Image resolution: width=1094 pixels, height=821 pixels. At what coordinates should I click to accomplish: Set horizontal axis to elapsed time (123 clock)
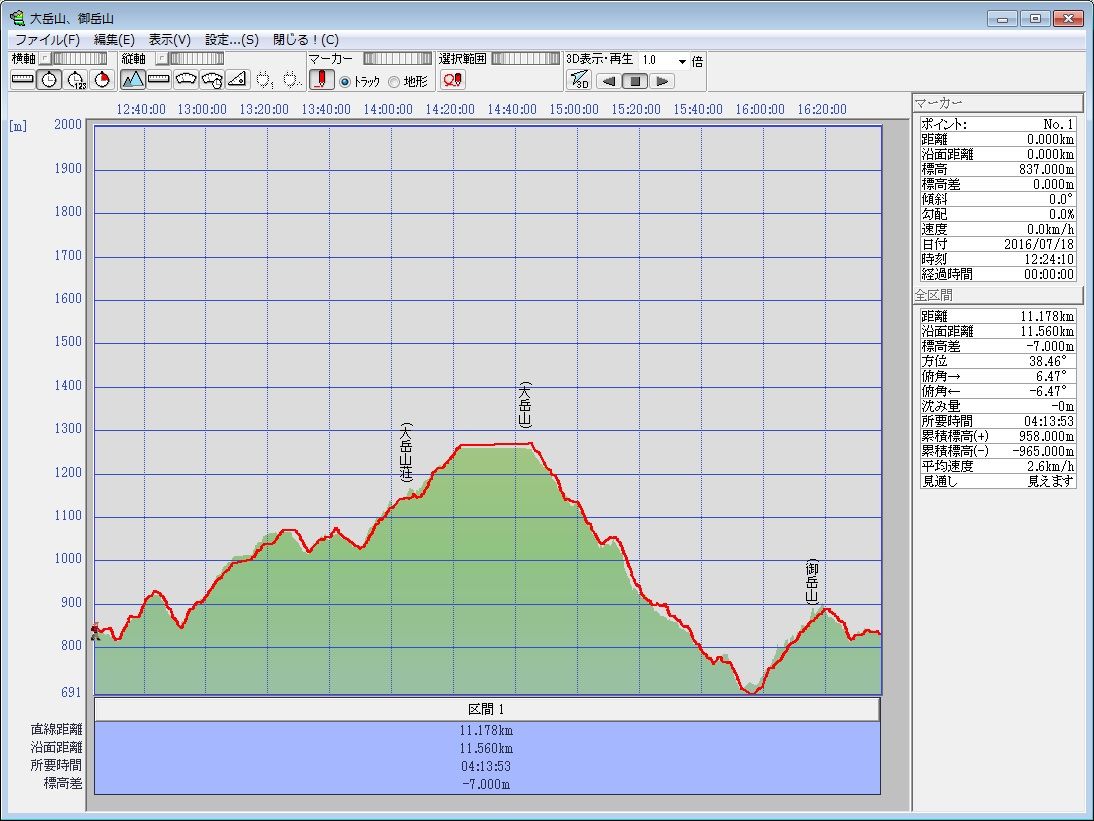tap(76, 80)
